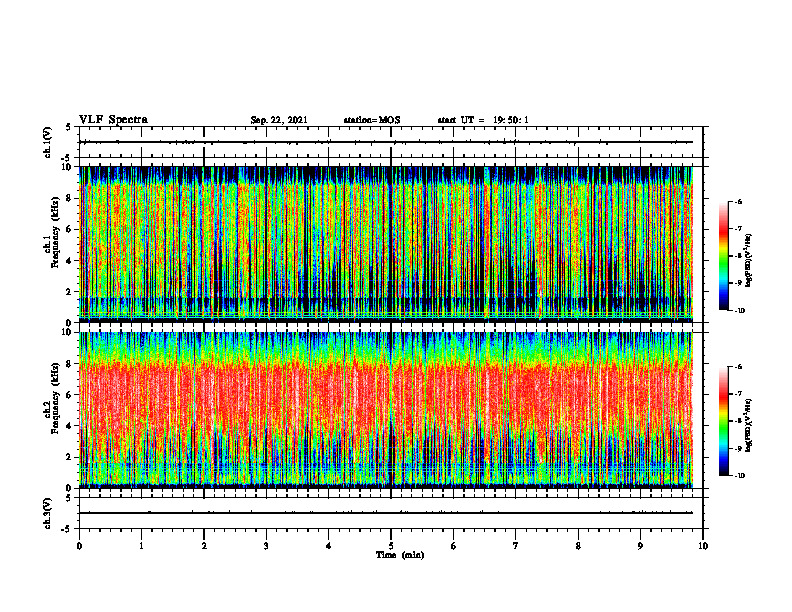Click the "-6" tick on ch.2 colorbar
This screenshot has height=612, width=792.
click(739, 367)
